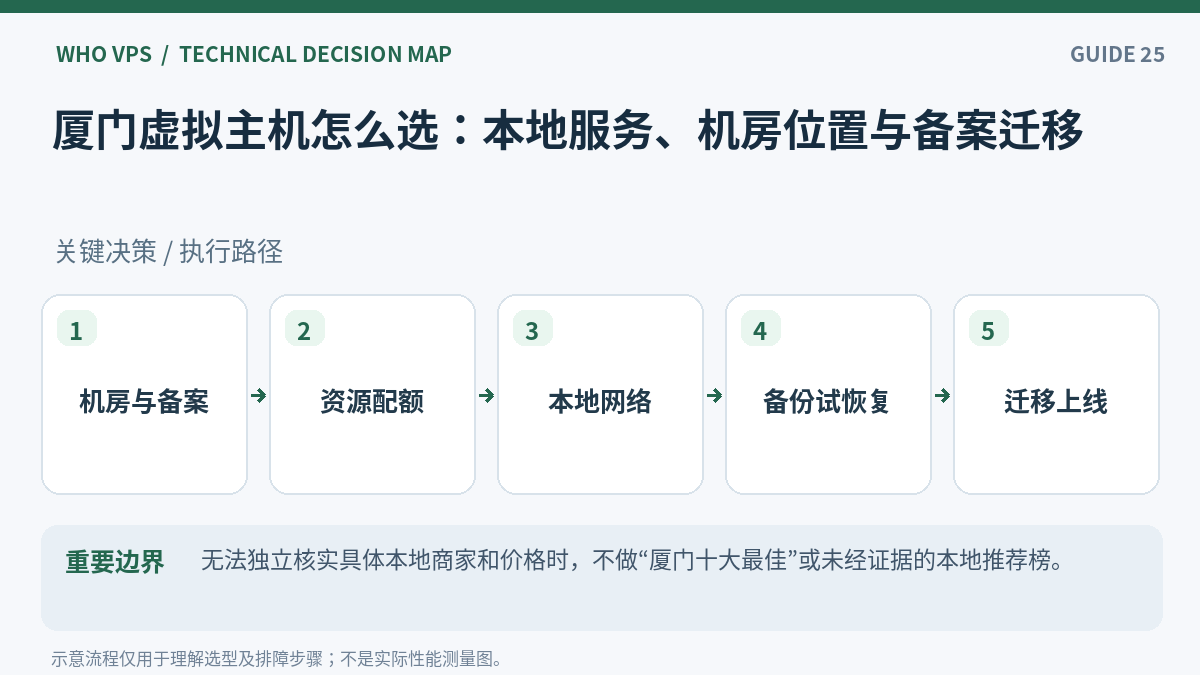1200x675 pixels.
Task: Click the step 1 number badge
Action: 76,330
